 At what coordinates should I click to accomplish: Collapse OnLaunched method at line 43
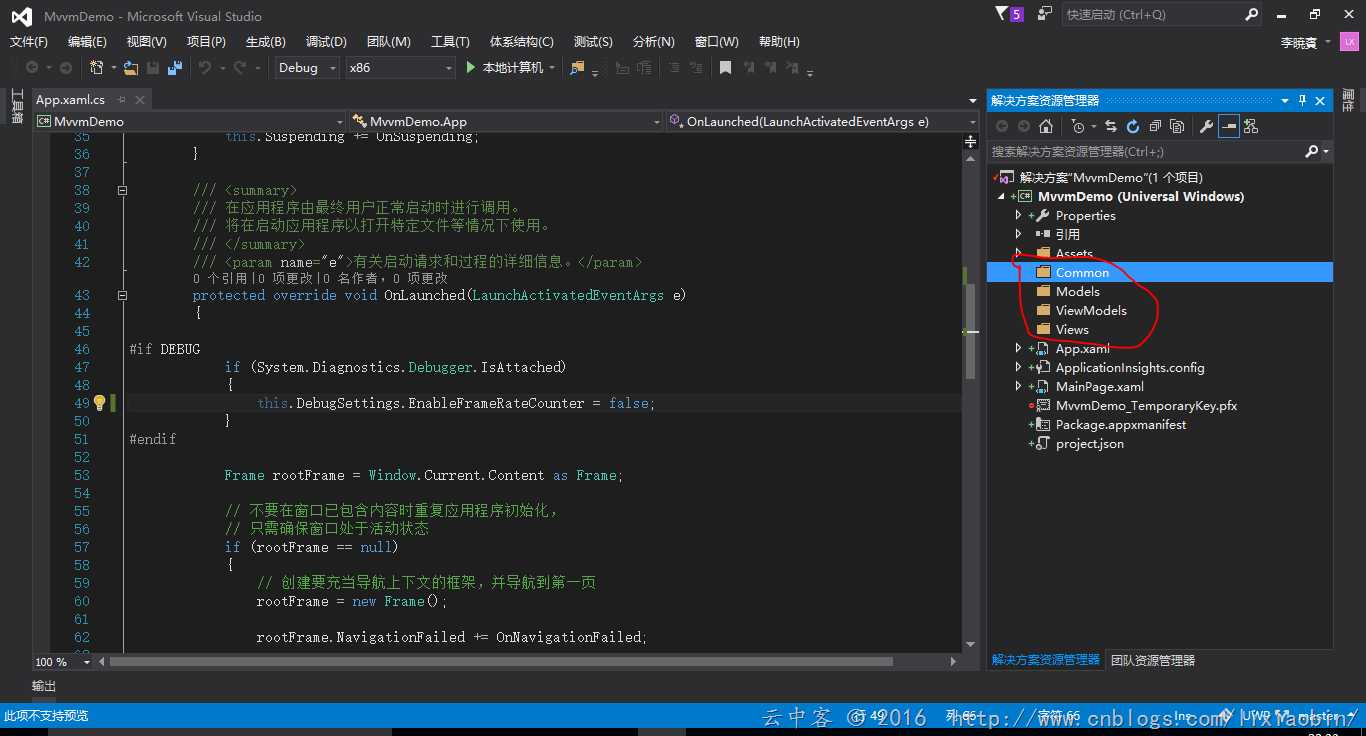click(122, 295)
